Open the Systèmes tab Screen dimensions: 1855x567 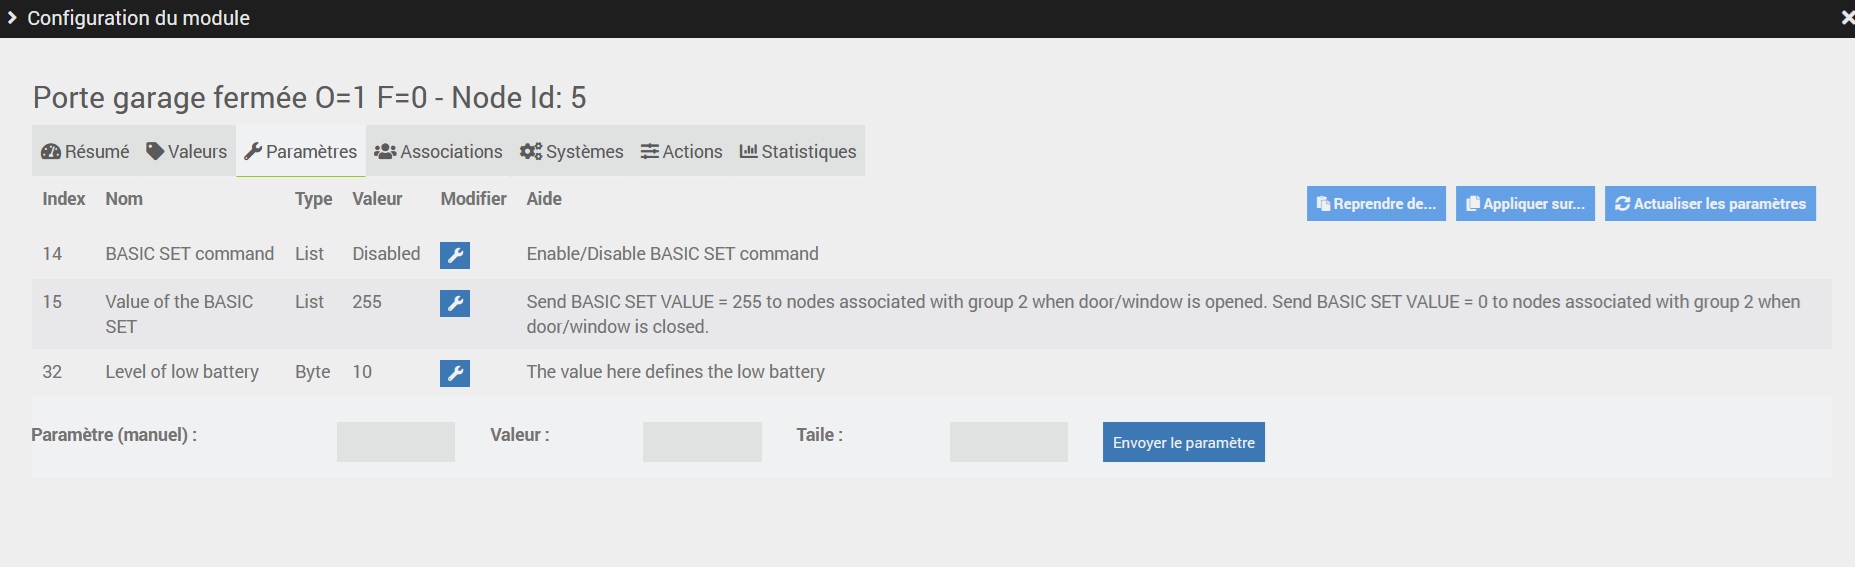click(572, 152)
